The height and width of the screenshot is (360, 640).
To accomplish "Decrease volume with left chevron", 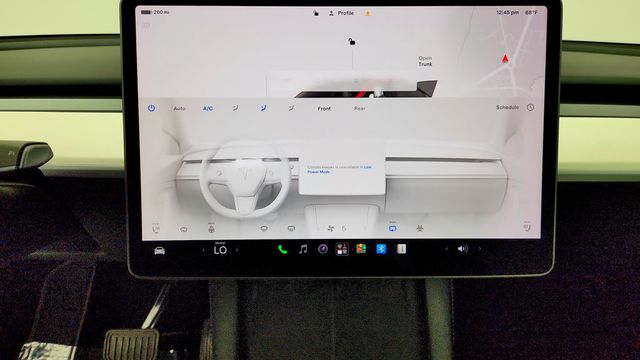I will [x=446, y=249].
